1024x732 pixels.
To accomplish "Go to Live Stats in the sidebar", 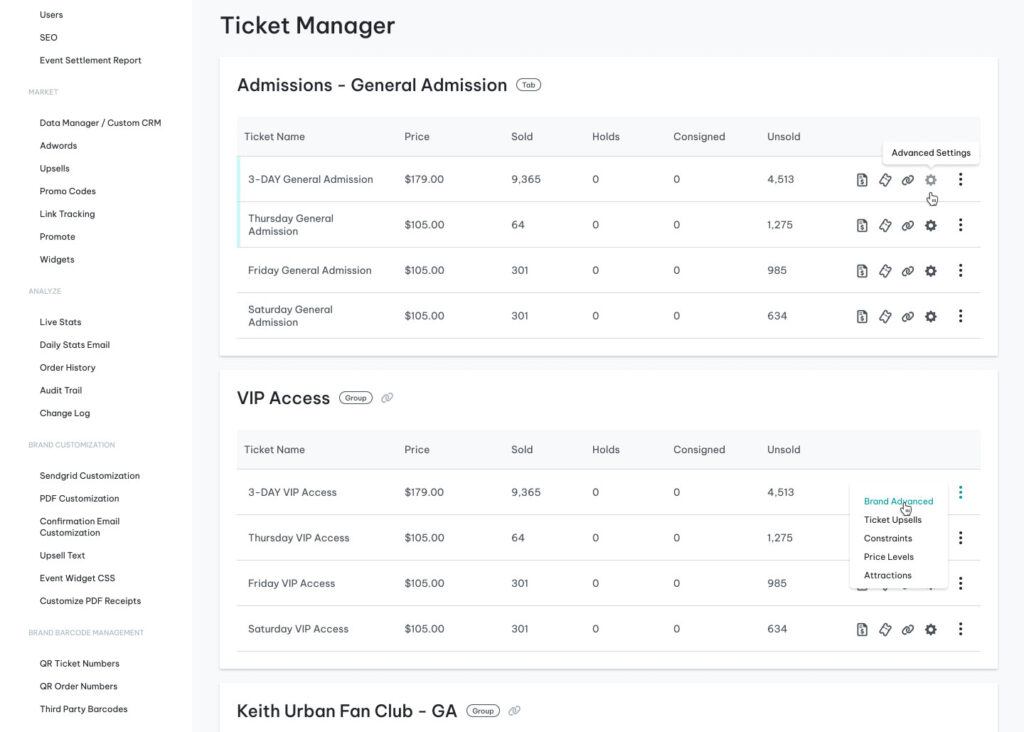I will 60,322.
